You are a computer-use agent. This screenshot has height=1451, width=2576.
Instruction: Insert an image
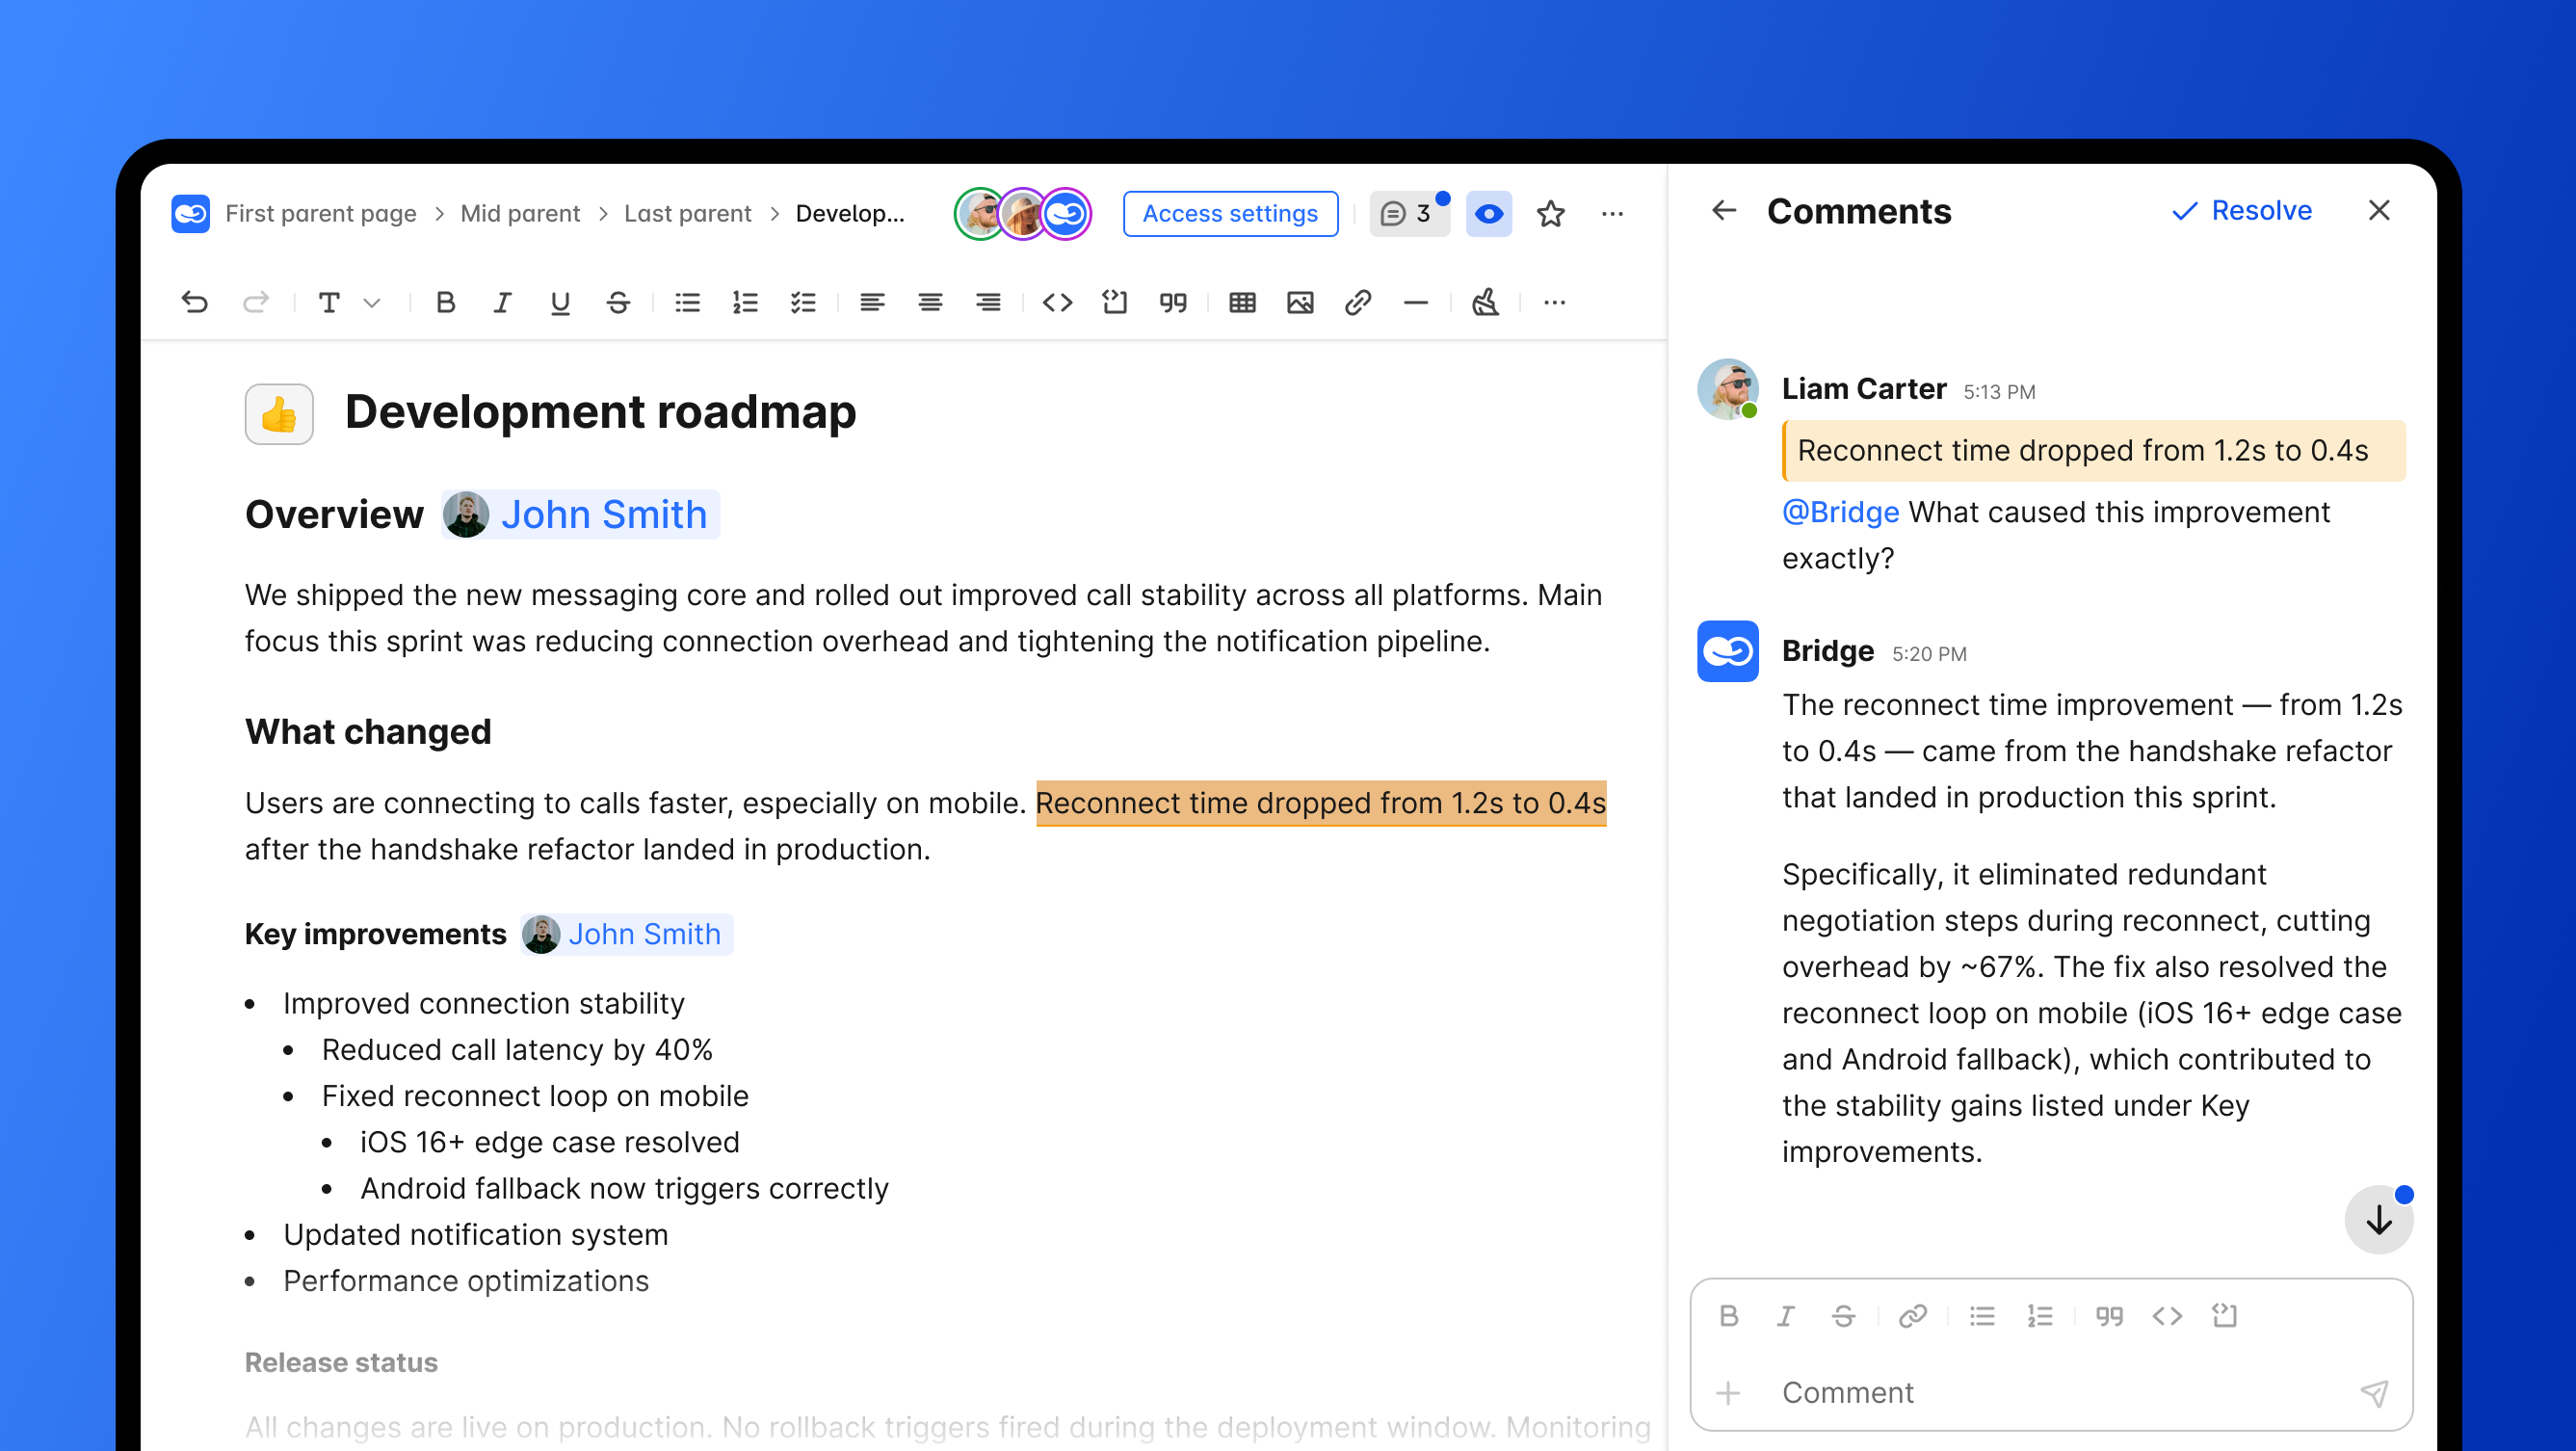(1300, 302)
